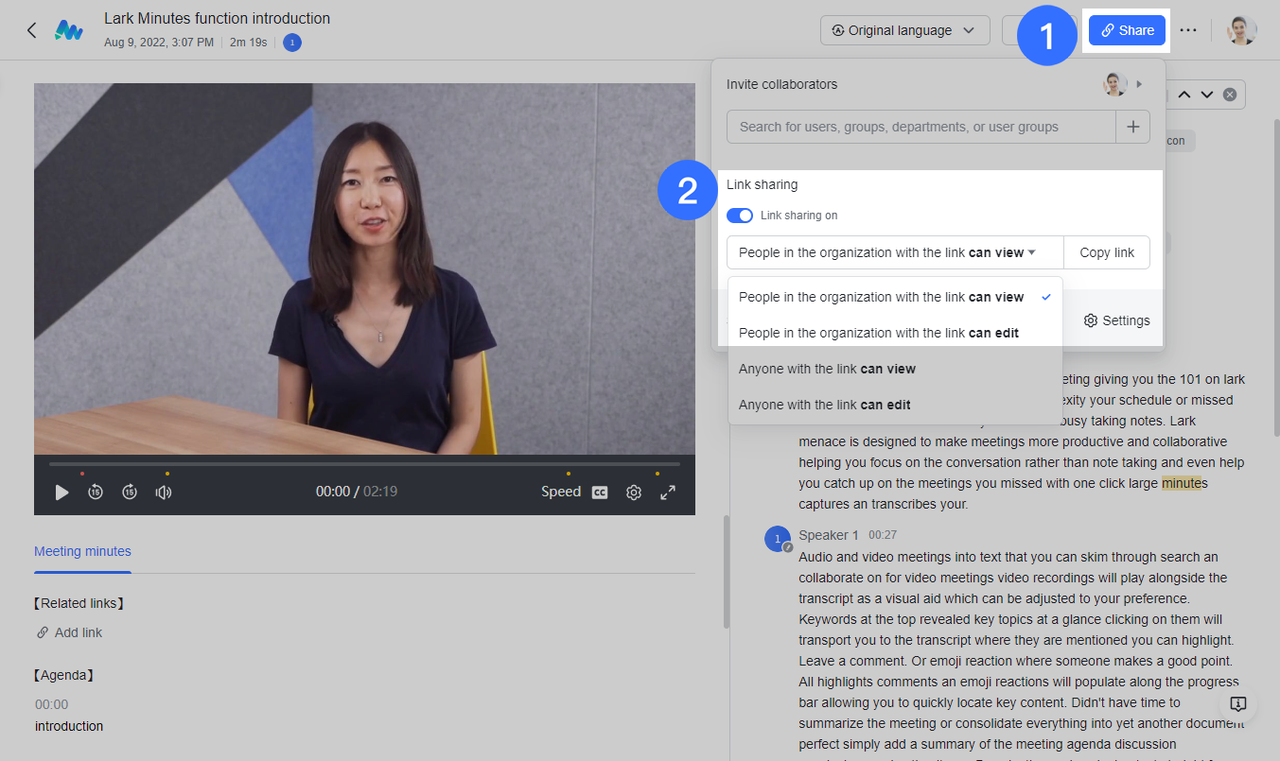Open video player settings gear
This screenshot has width=1280, height=761.
click(633, 492)
